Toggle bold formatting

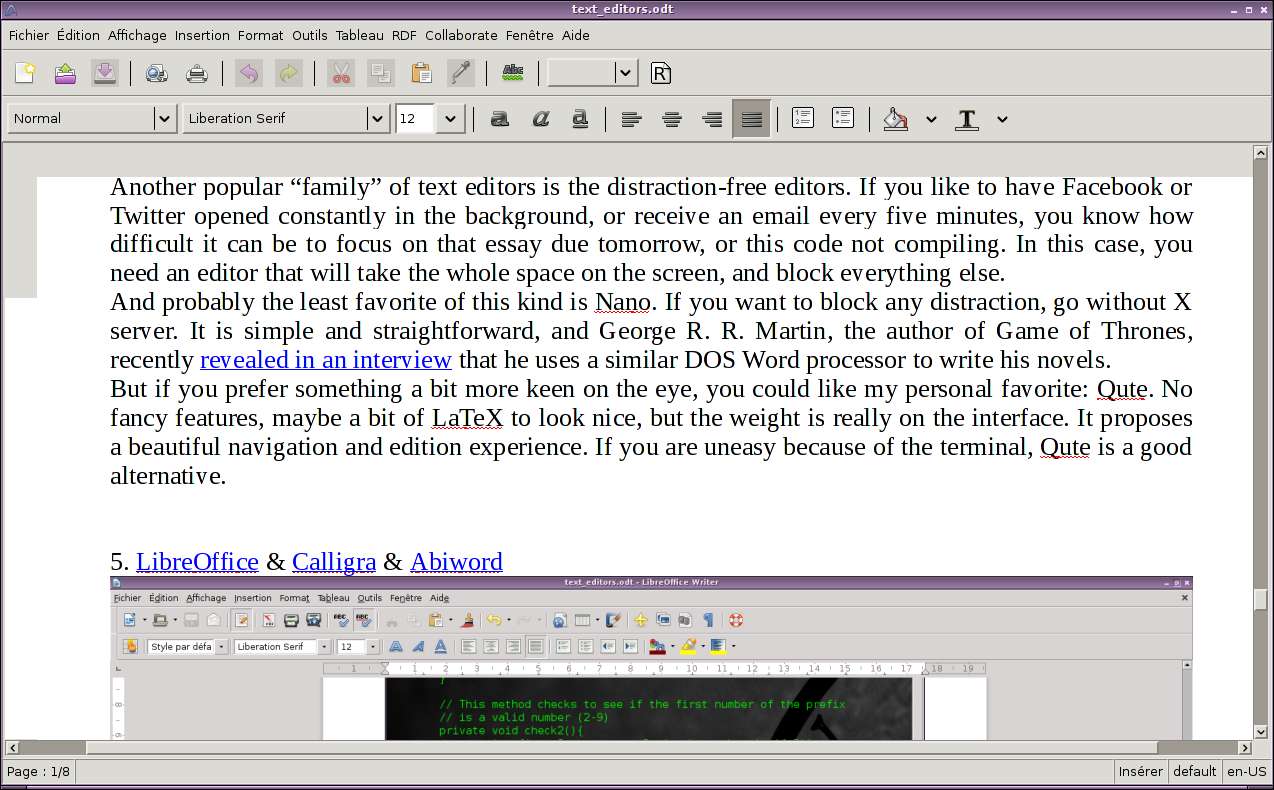[x=500, y=119]
